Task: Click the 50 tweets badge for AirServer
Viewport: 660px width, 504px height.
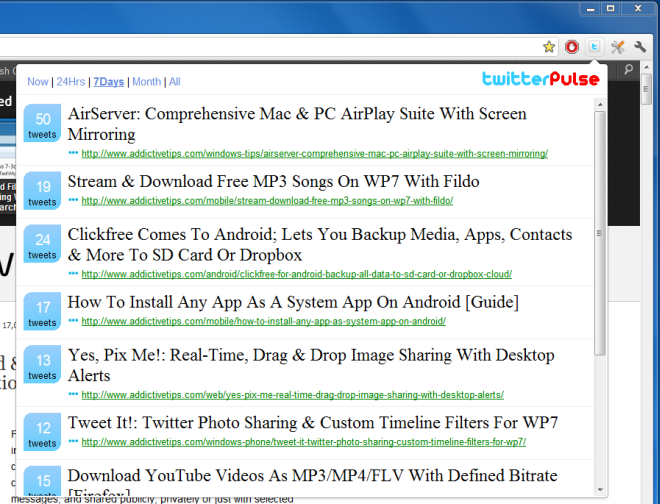Action: tap(42, 126)
